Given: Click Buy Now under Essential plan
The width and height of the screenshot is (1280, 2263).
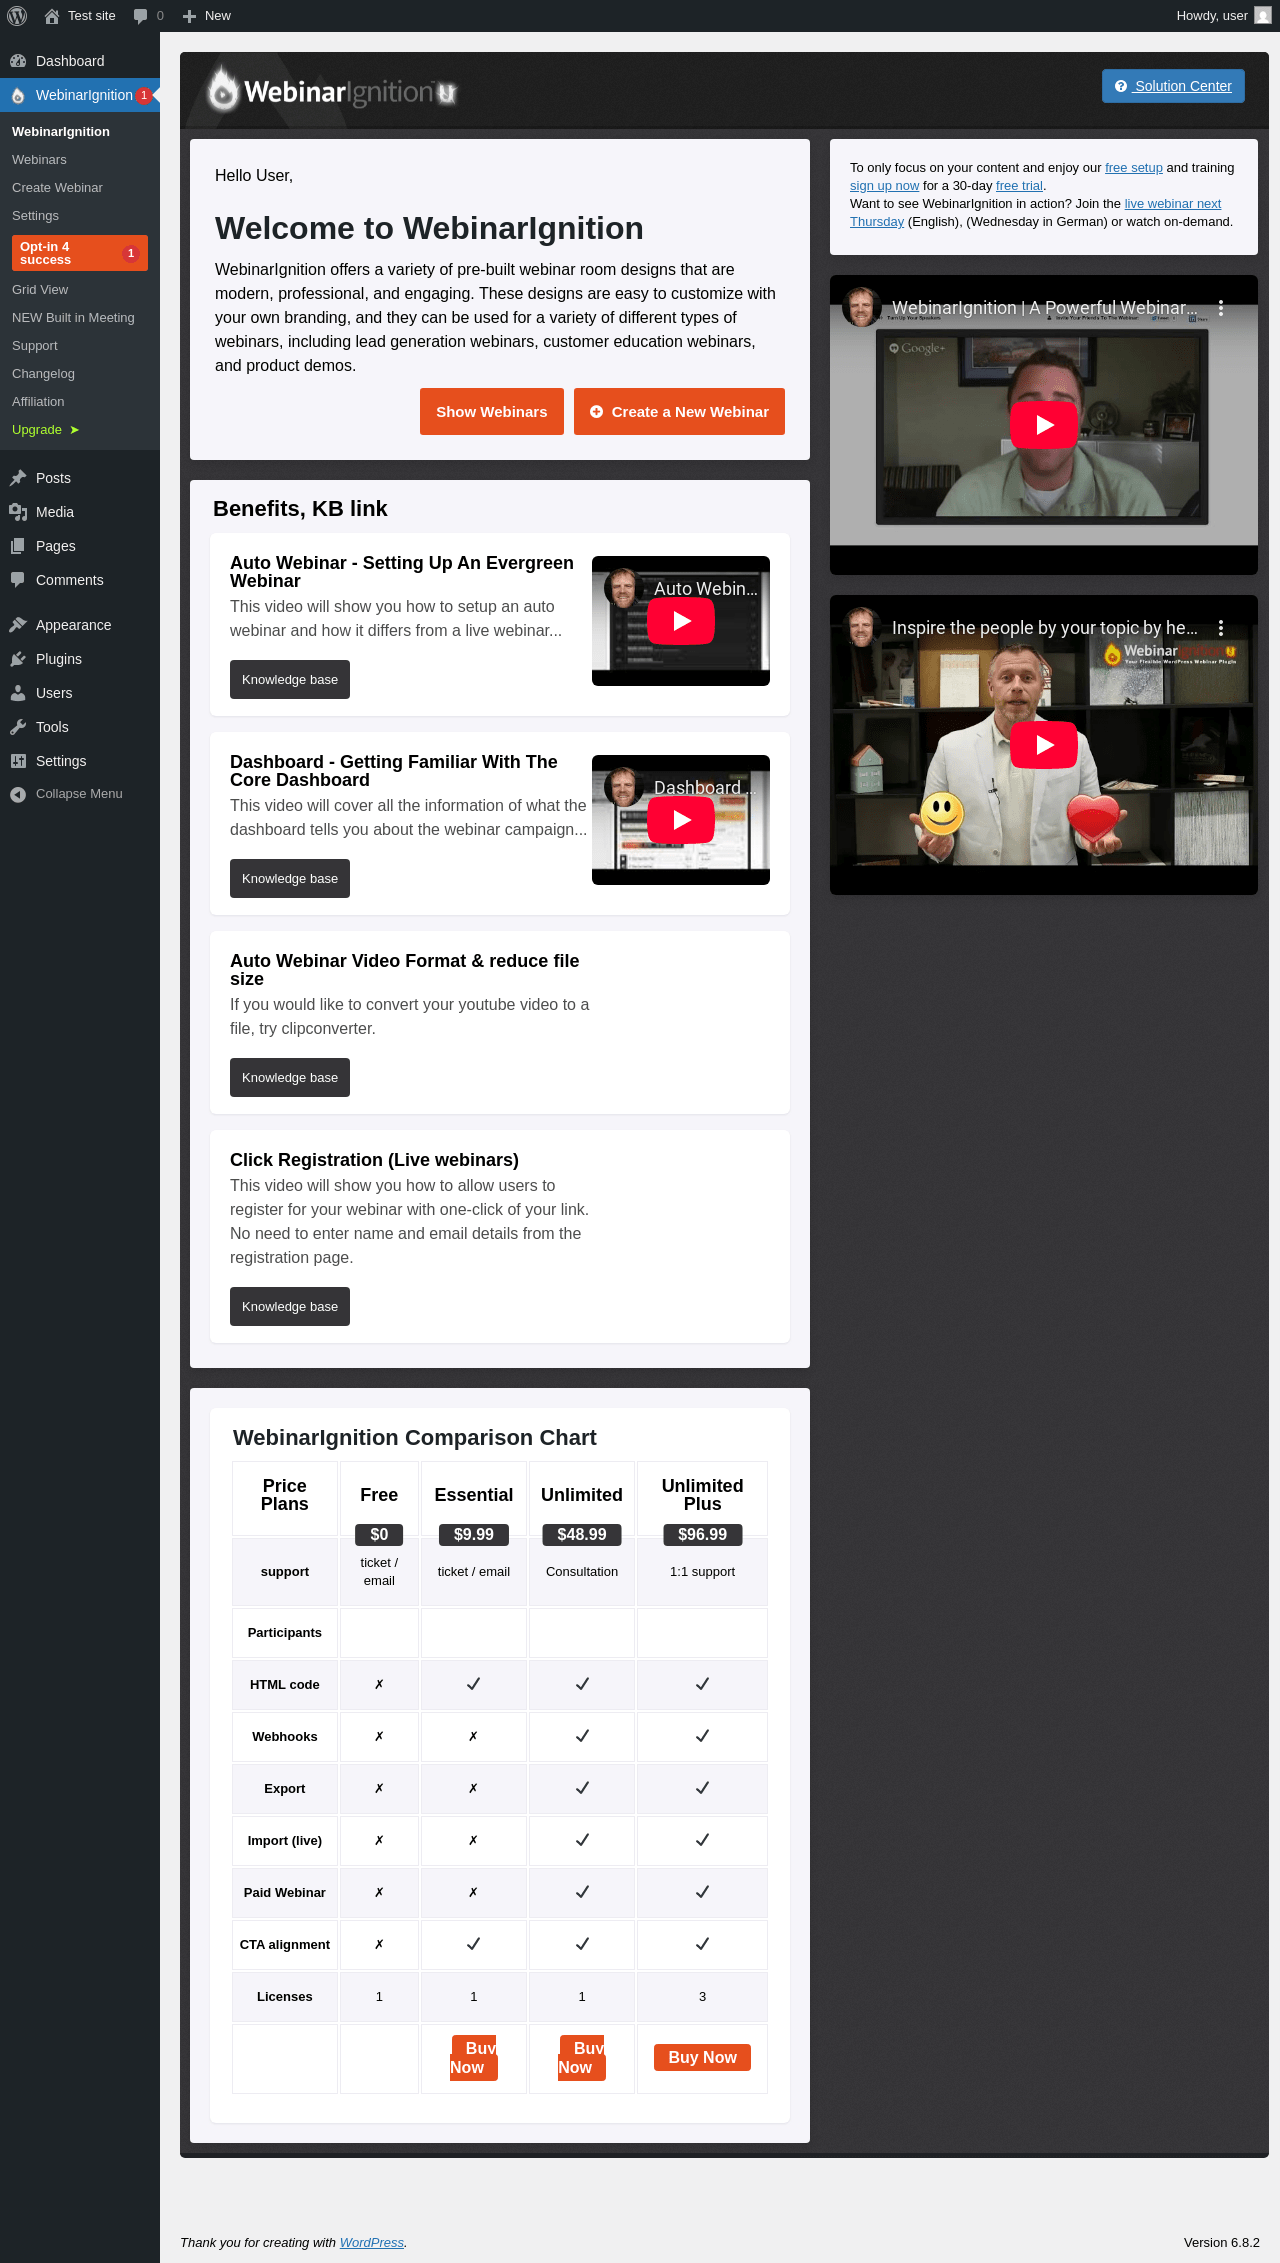Looking at the screenshot, I should pos(474,2058).
